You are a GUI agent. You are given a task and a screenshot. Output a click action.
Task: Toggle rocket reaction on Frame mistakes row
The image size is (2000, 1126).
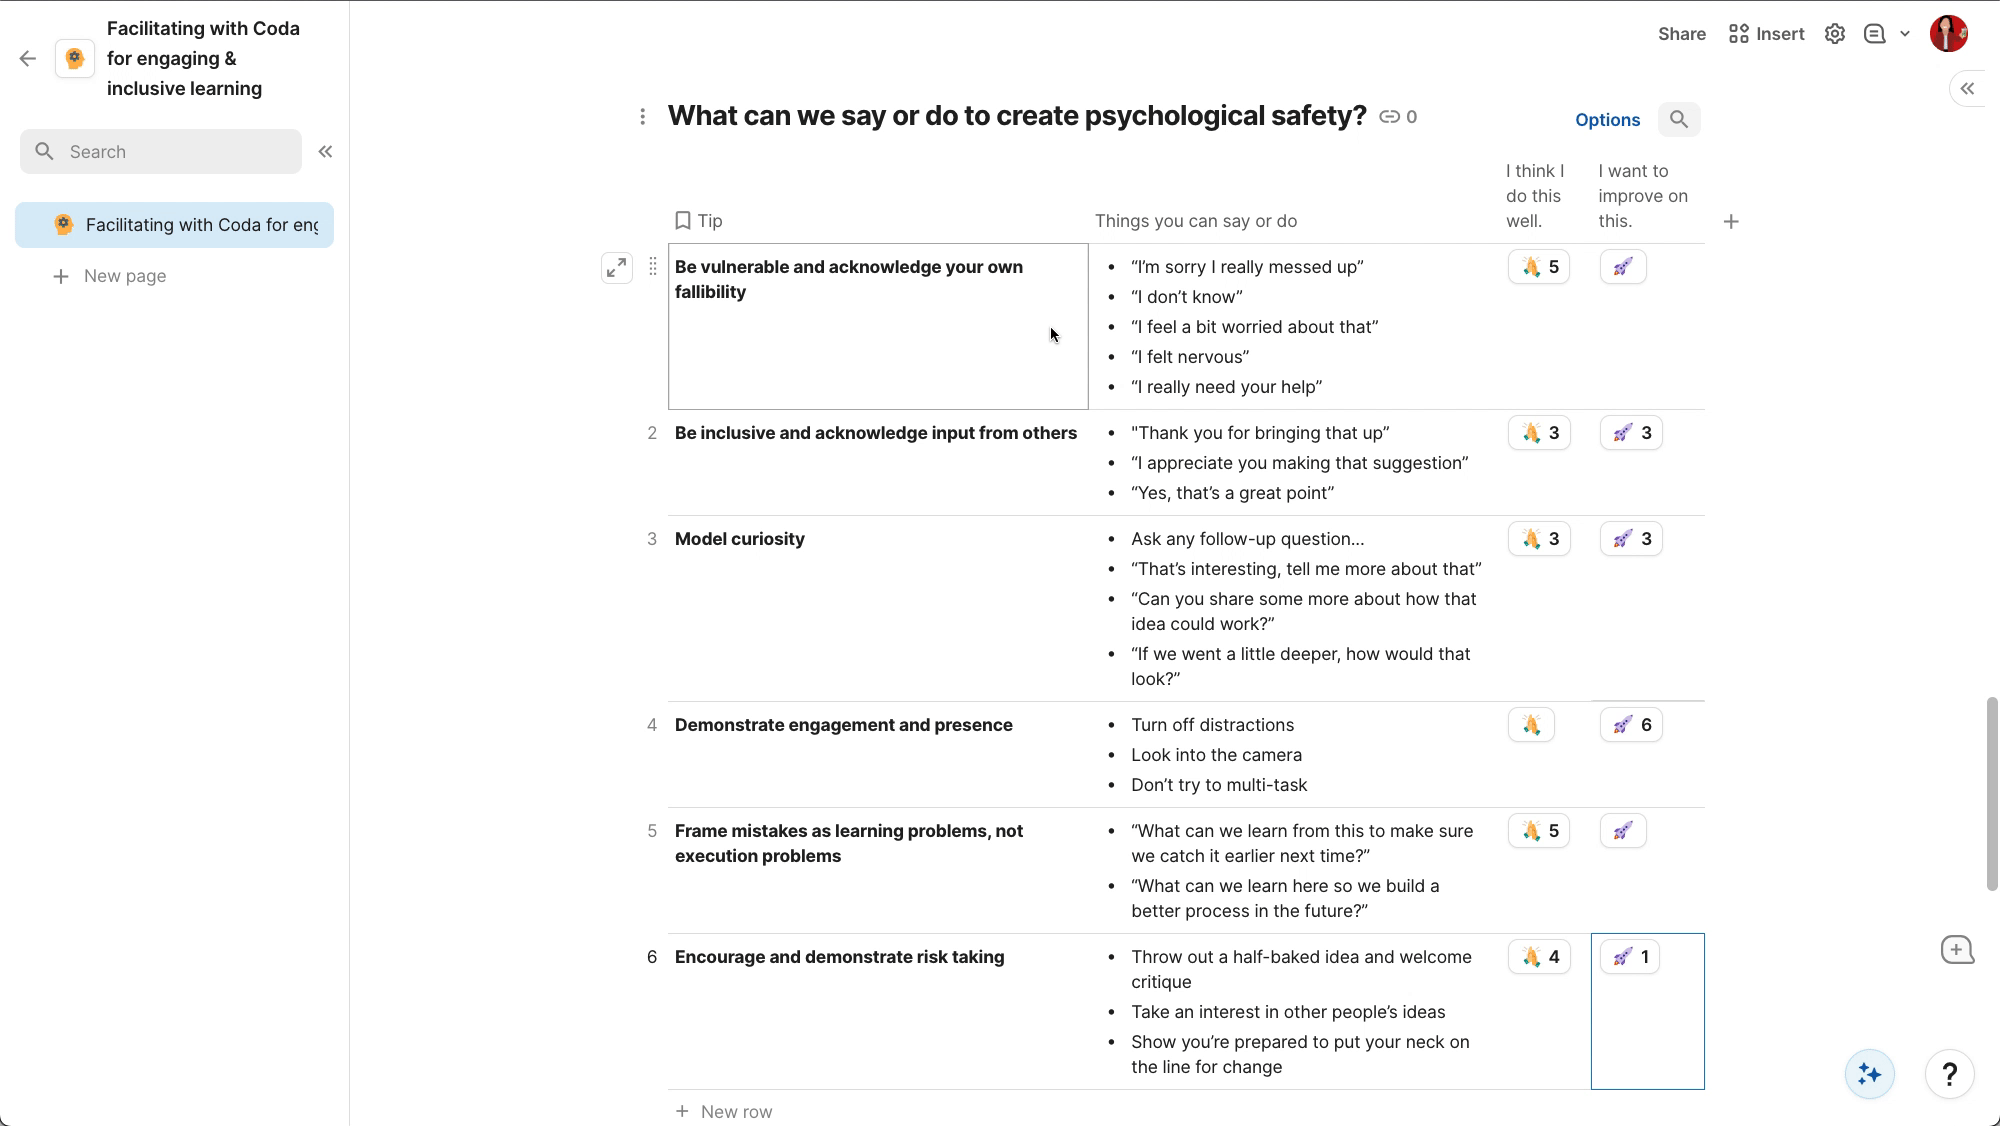point(1623,831)
